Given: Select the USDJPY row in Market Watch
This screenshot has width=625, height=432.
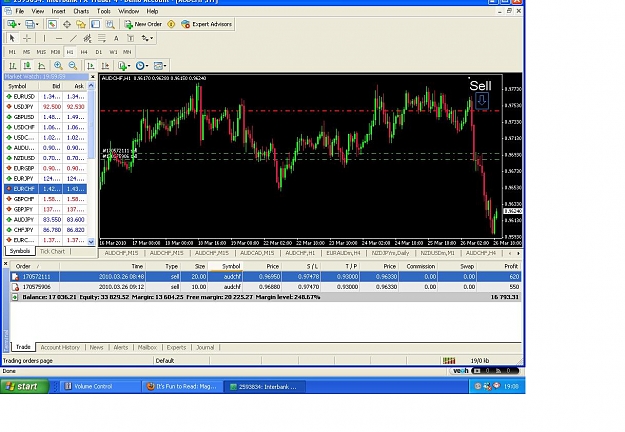Looking at the screenshot, I should tap(45, 107).
